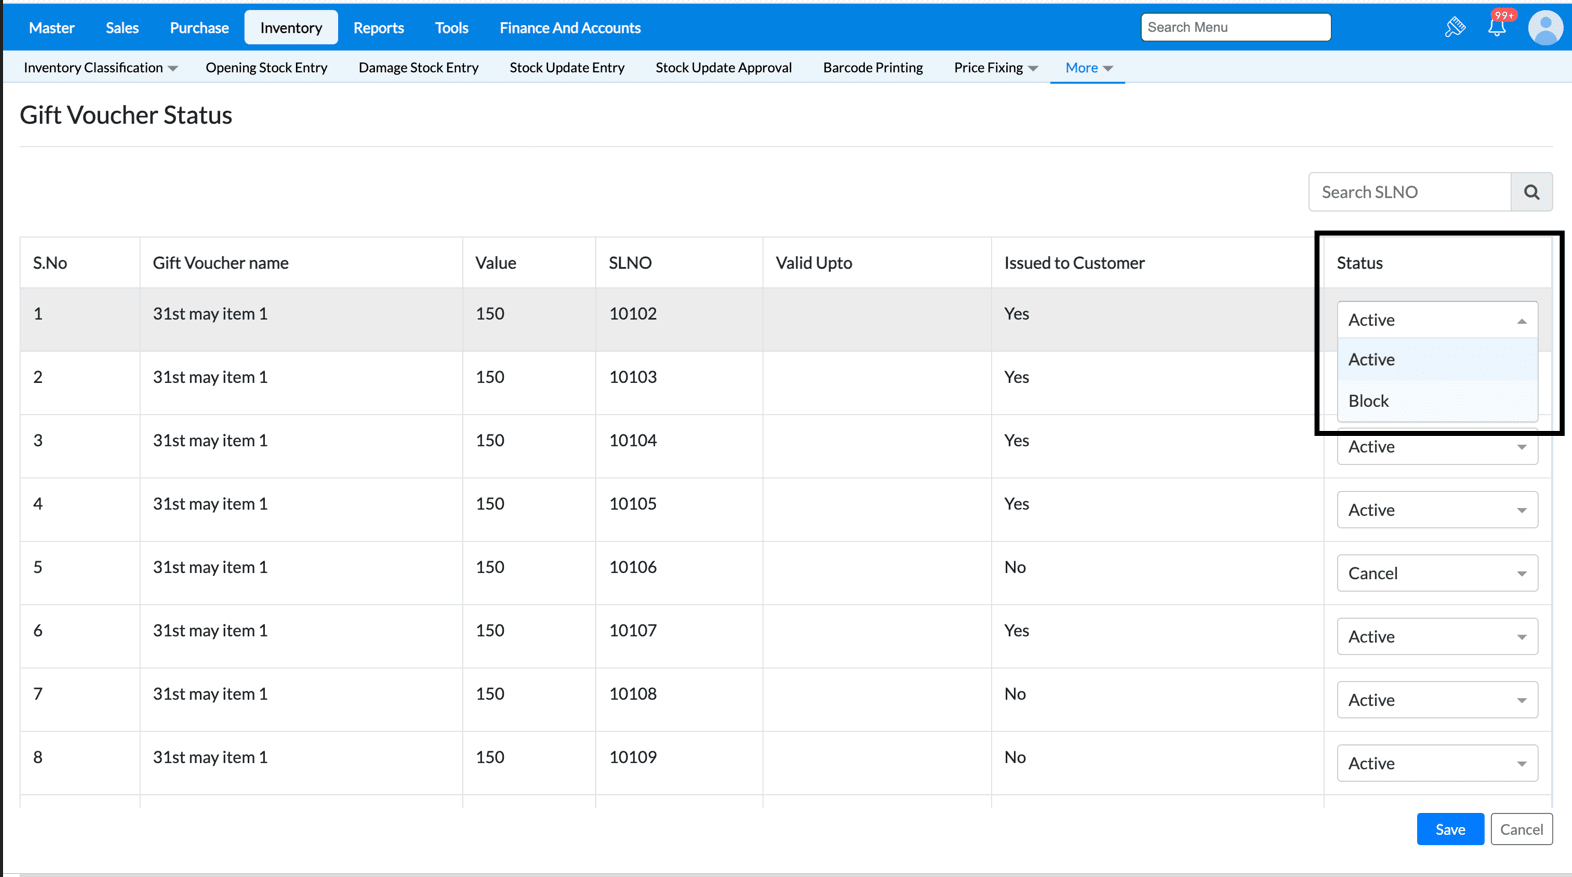Open the notifications bell icon
This screenshot has height=877, width=1572.
click(x=1497, y=27)
